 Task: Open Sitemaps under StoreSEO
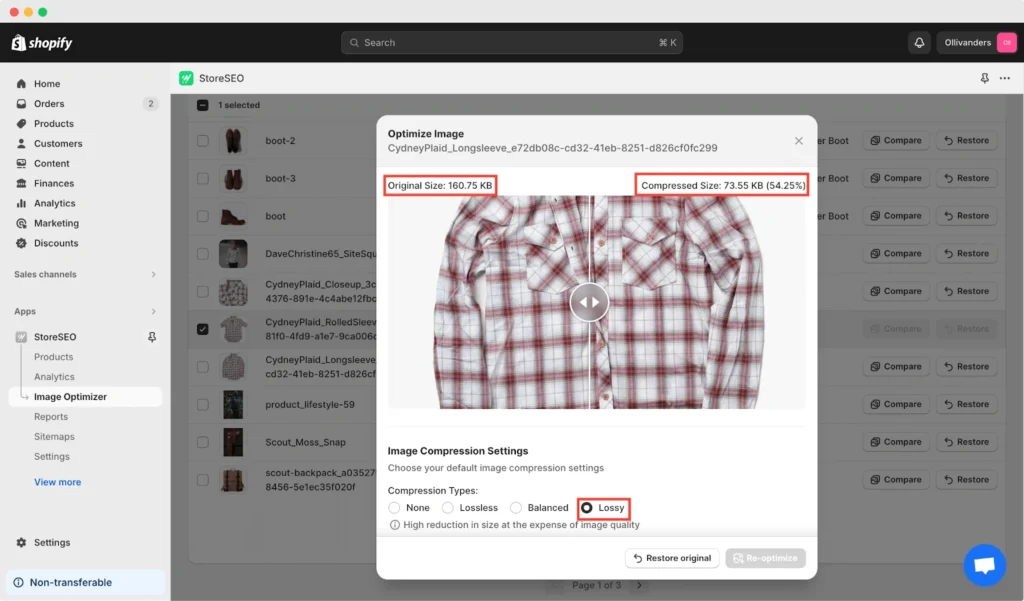(x=53, y=436)
